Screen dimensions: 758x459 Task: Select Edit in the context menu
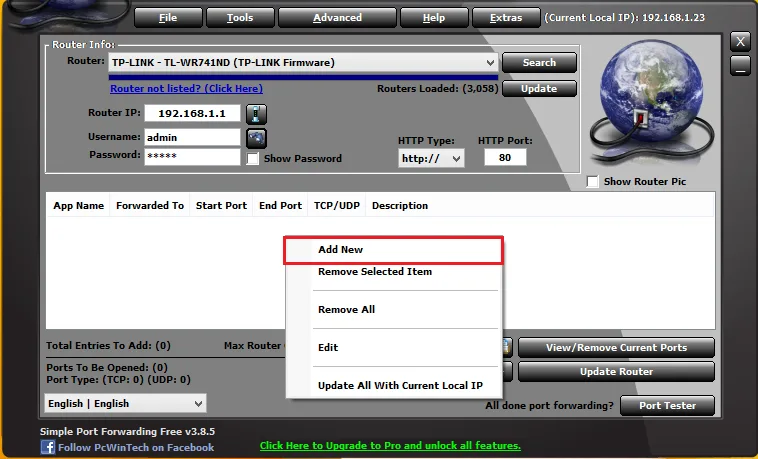coord(394,347)
